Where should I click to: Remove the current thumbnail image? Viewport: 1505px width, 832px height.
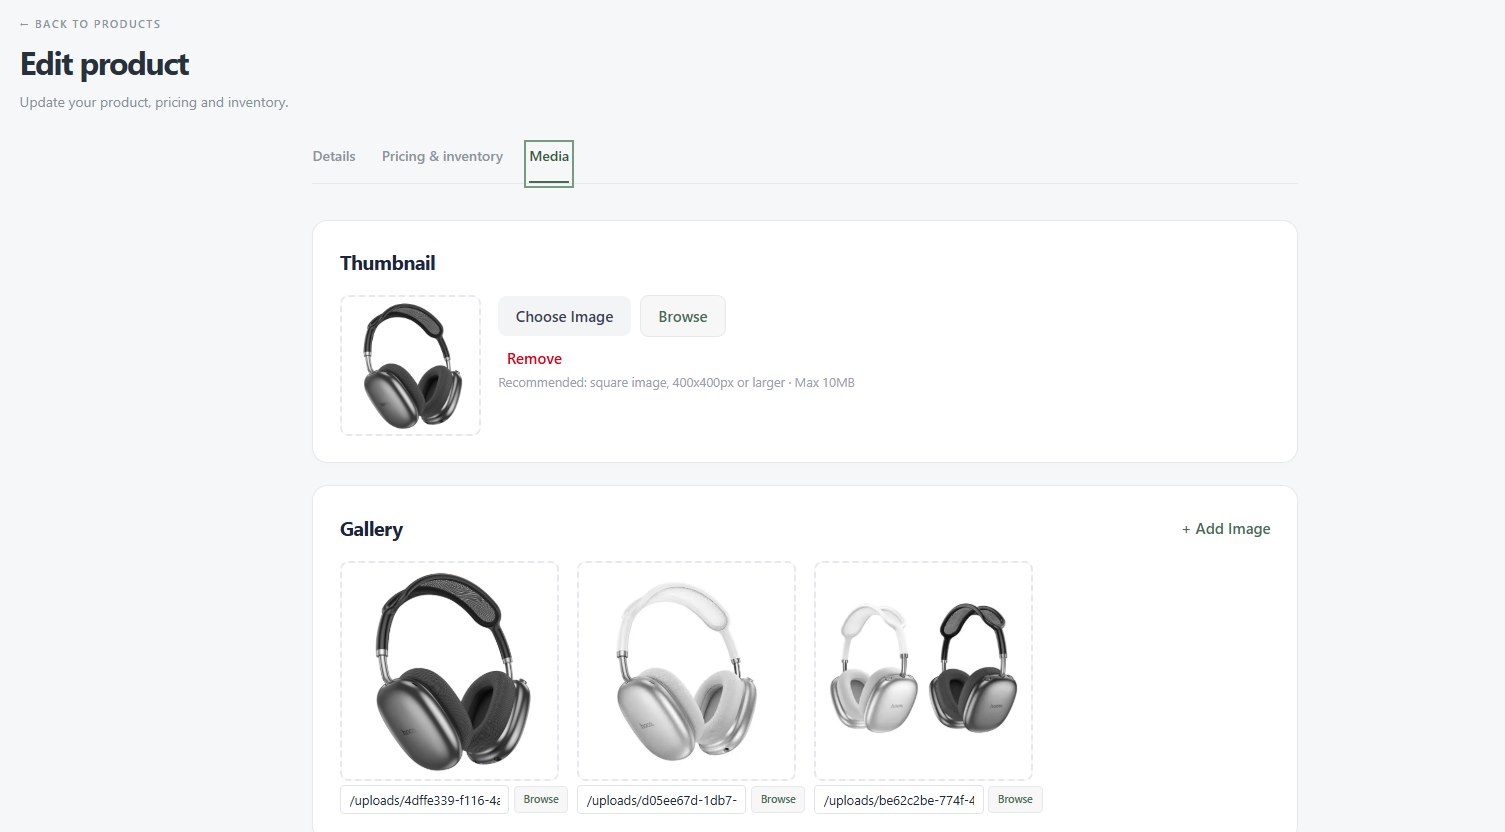point(534,359)
